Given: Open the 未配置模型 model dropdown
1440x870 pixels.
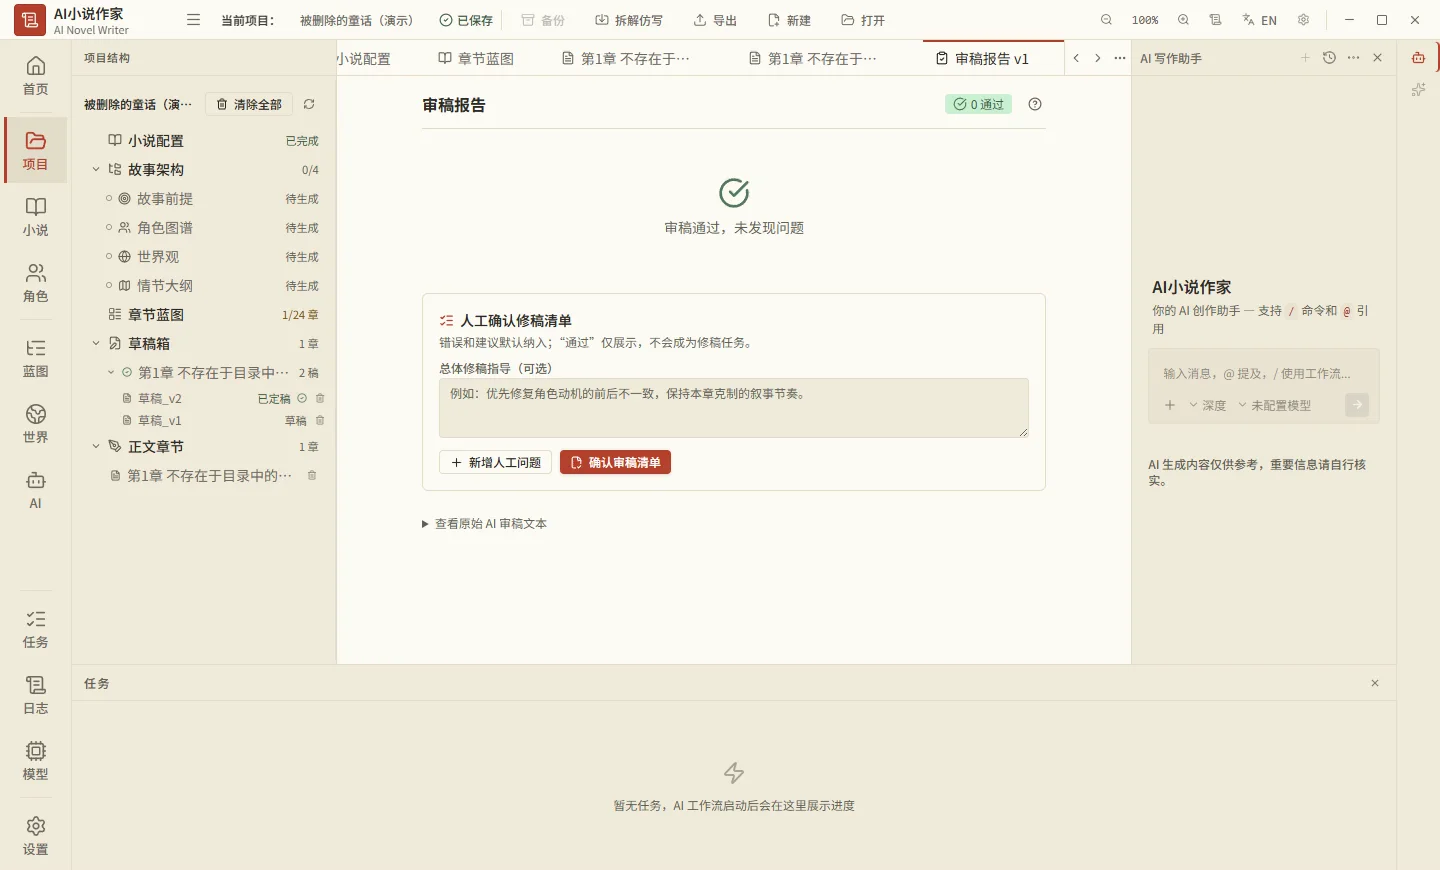Looking at the screenshot, I should coord(1275,405).
